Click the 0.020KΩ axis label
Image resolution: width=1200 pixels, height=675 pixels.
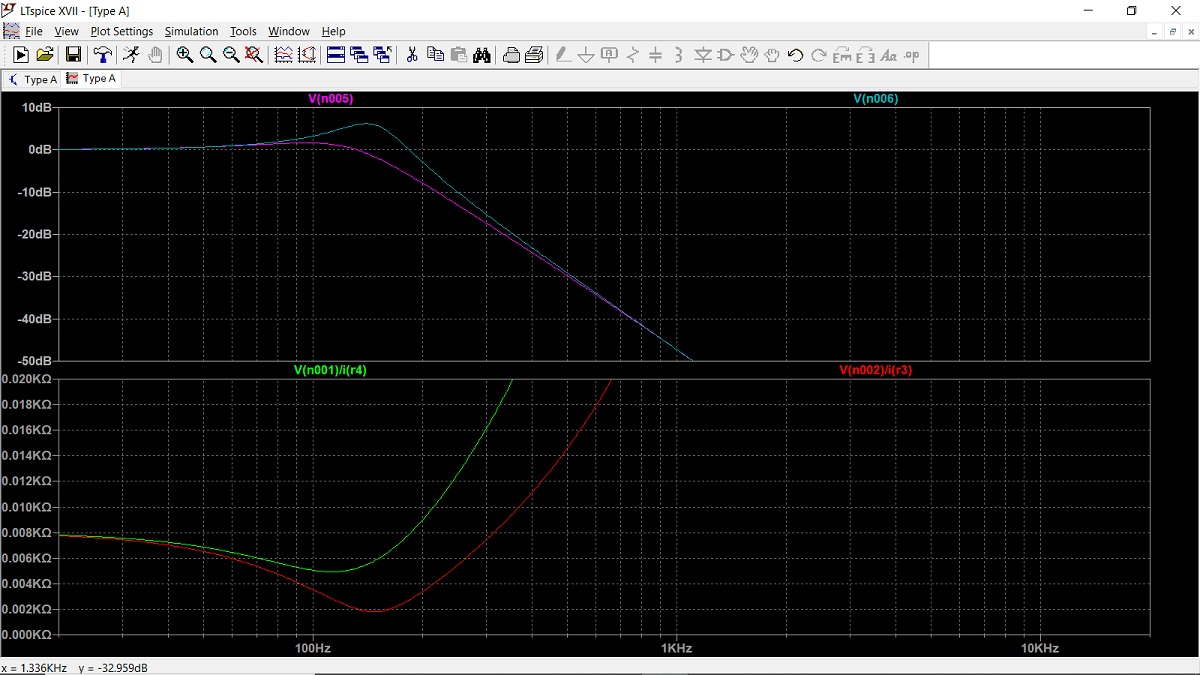[27, 379]
